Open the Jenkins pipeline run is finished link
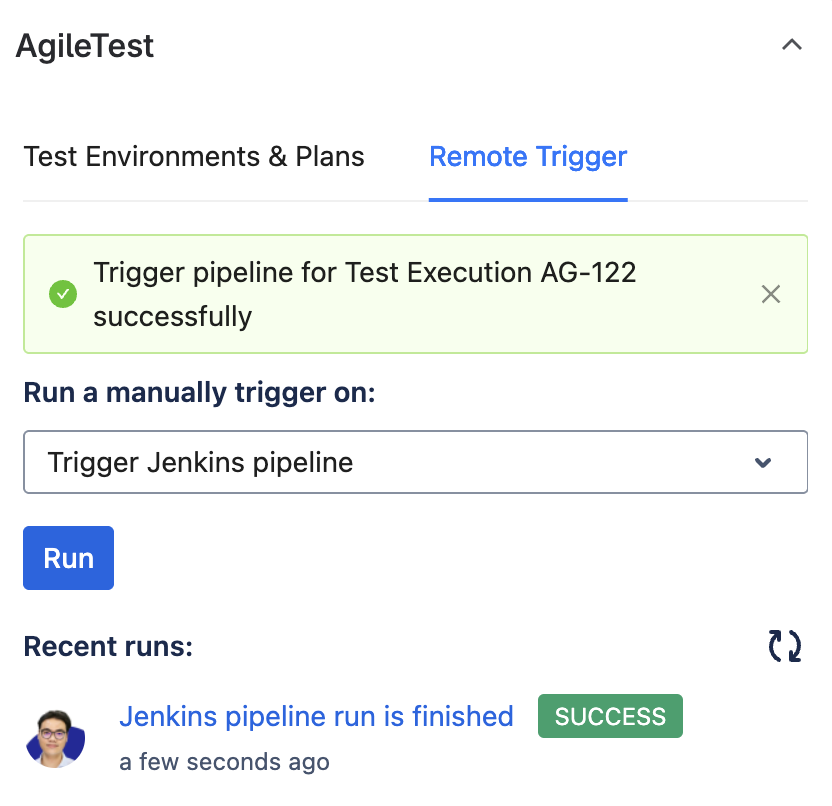Image resolution: width=832 pixels, height=806 pixels. click(316, 716)
